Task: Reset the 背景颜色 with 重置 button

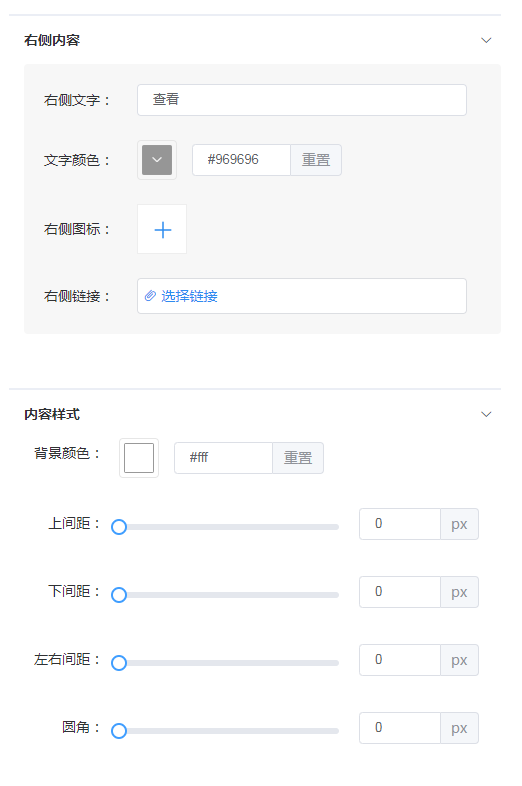Action: 298,458
